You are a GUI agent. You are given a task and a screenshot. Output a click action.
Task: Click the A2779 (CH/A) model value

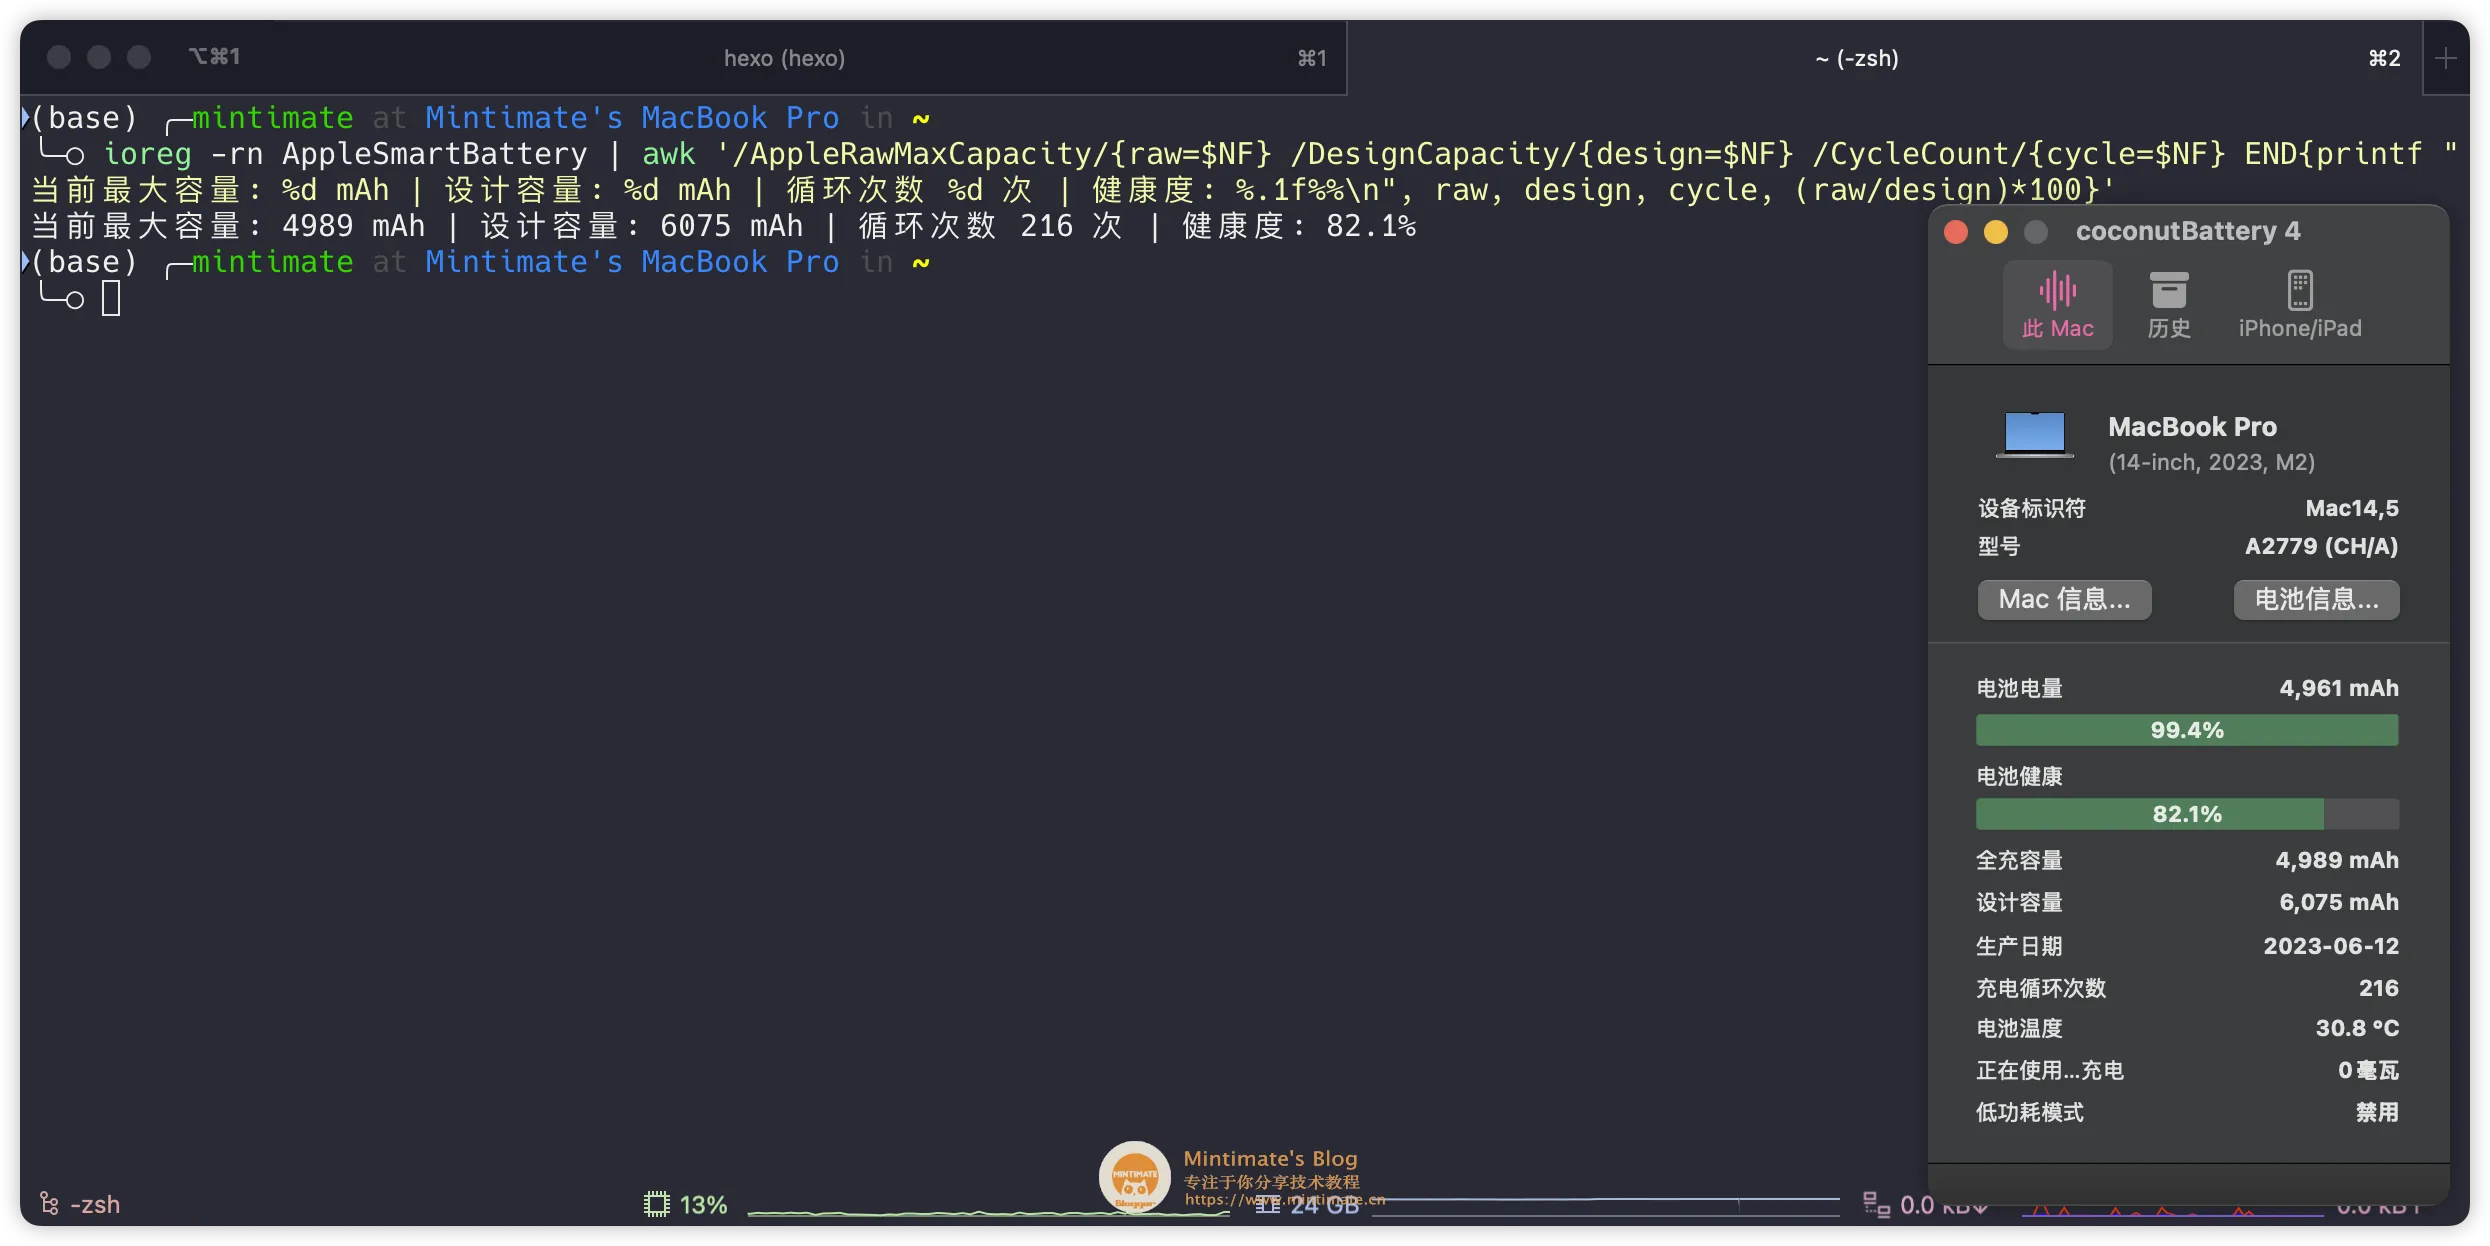pyautogui.click(x=2321, y=546)
